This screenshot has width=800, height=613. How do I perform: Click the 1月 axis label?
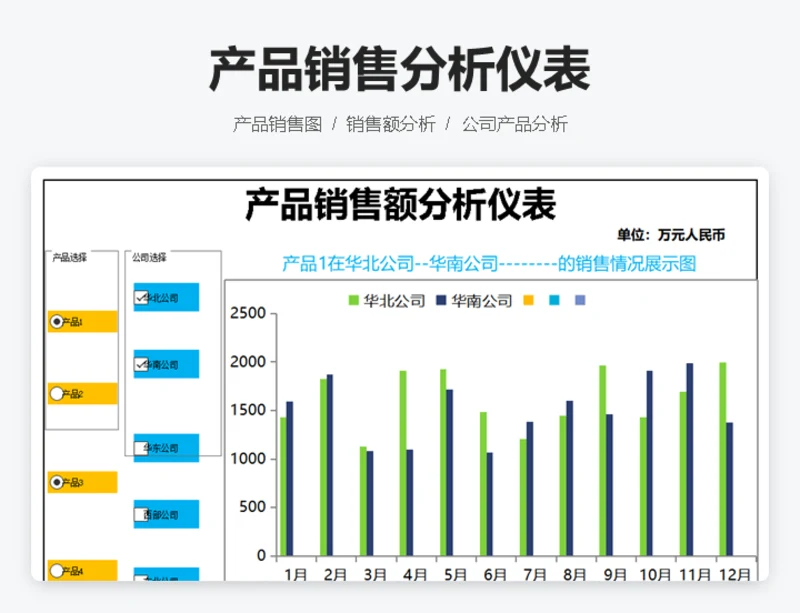295,574
